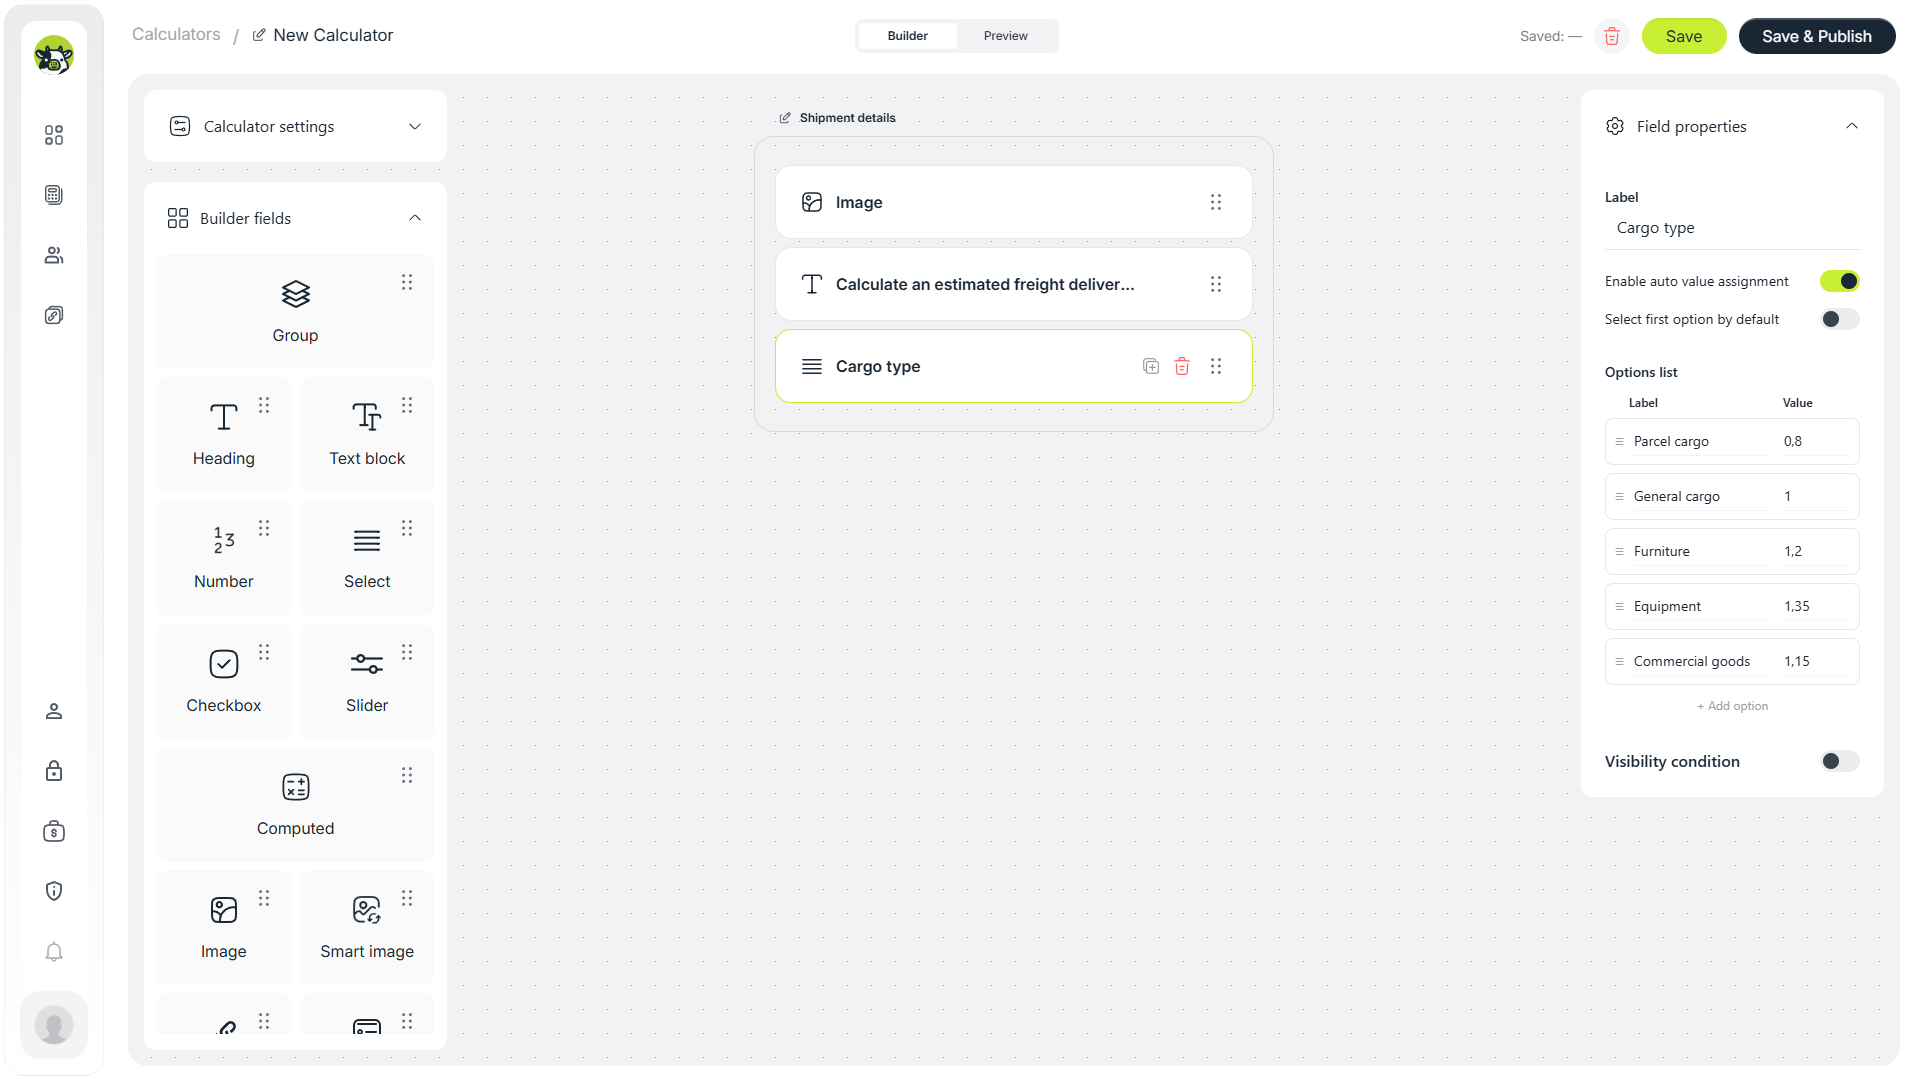Click the Save & Publish button
The image size is (1920, 1080).
click(x=1817, y=36)
